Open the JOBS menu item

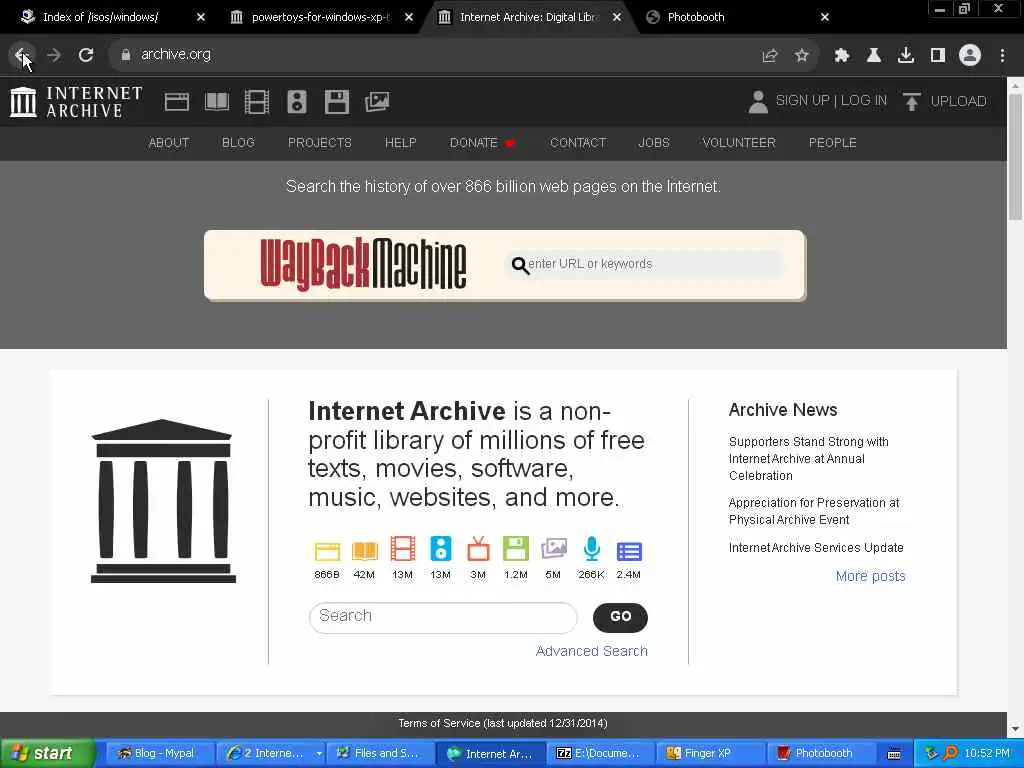pyautogui.click(x=654, y=143)
